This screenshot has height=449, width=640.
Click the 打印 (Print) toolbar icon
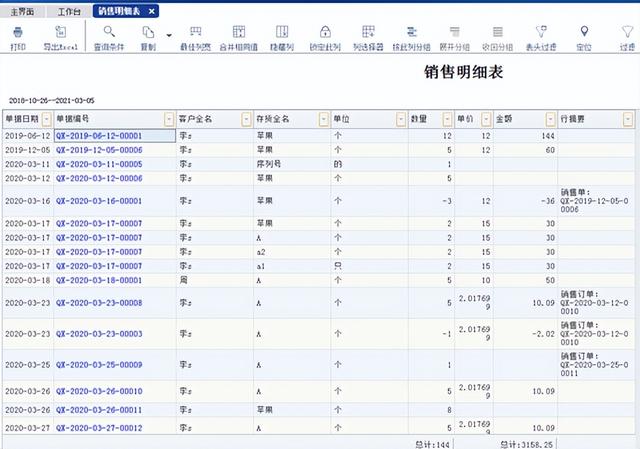tap(17, 33)
